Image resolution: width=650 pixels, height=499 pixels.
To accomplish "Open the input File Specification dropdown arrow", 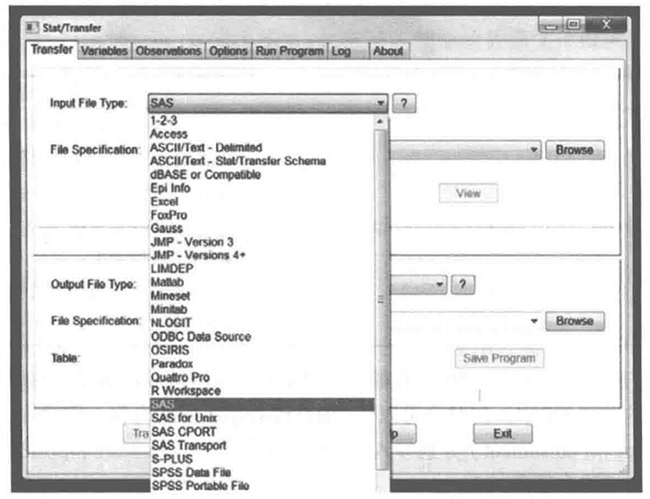I will coord(534,150).
